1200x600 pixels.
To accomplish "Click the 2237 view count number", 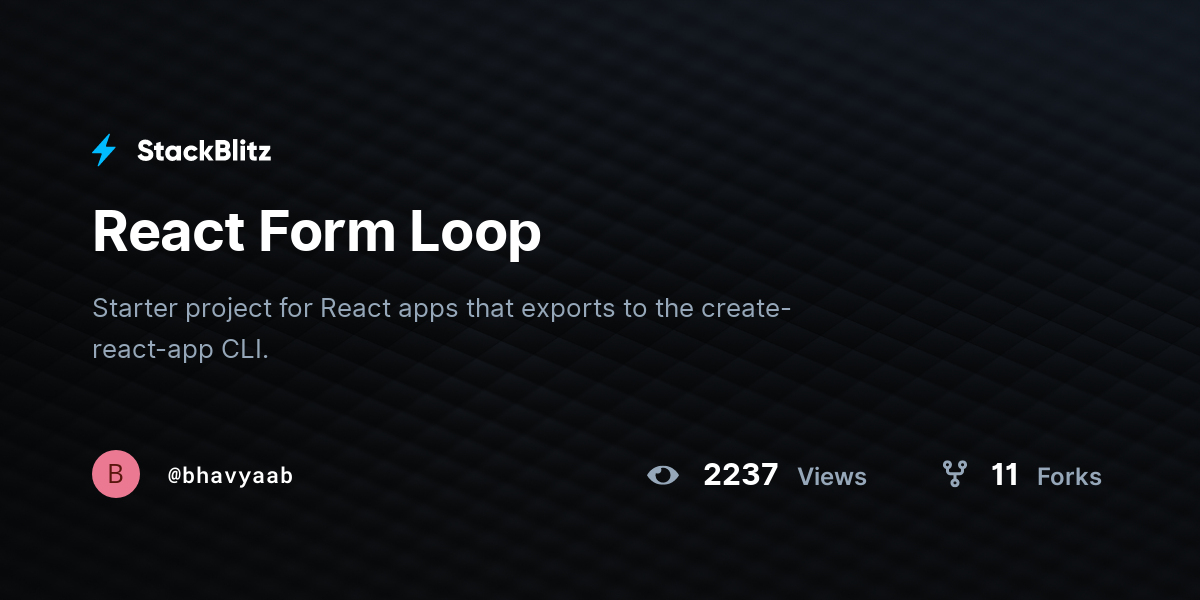I will pyautogui.click(x=740, y=474).
